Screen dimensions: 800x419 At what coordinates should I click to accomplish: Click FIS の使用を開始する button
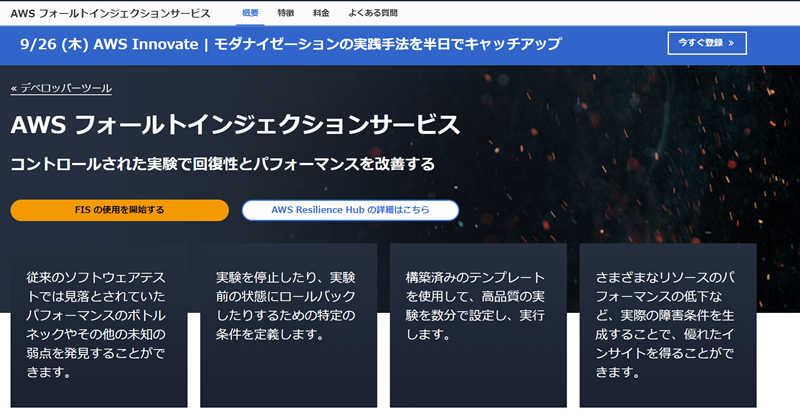119,210
